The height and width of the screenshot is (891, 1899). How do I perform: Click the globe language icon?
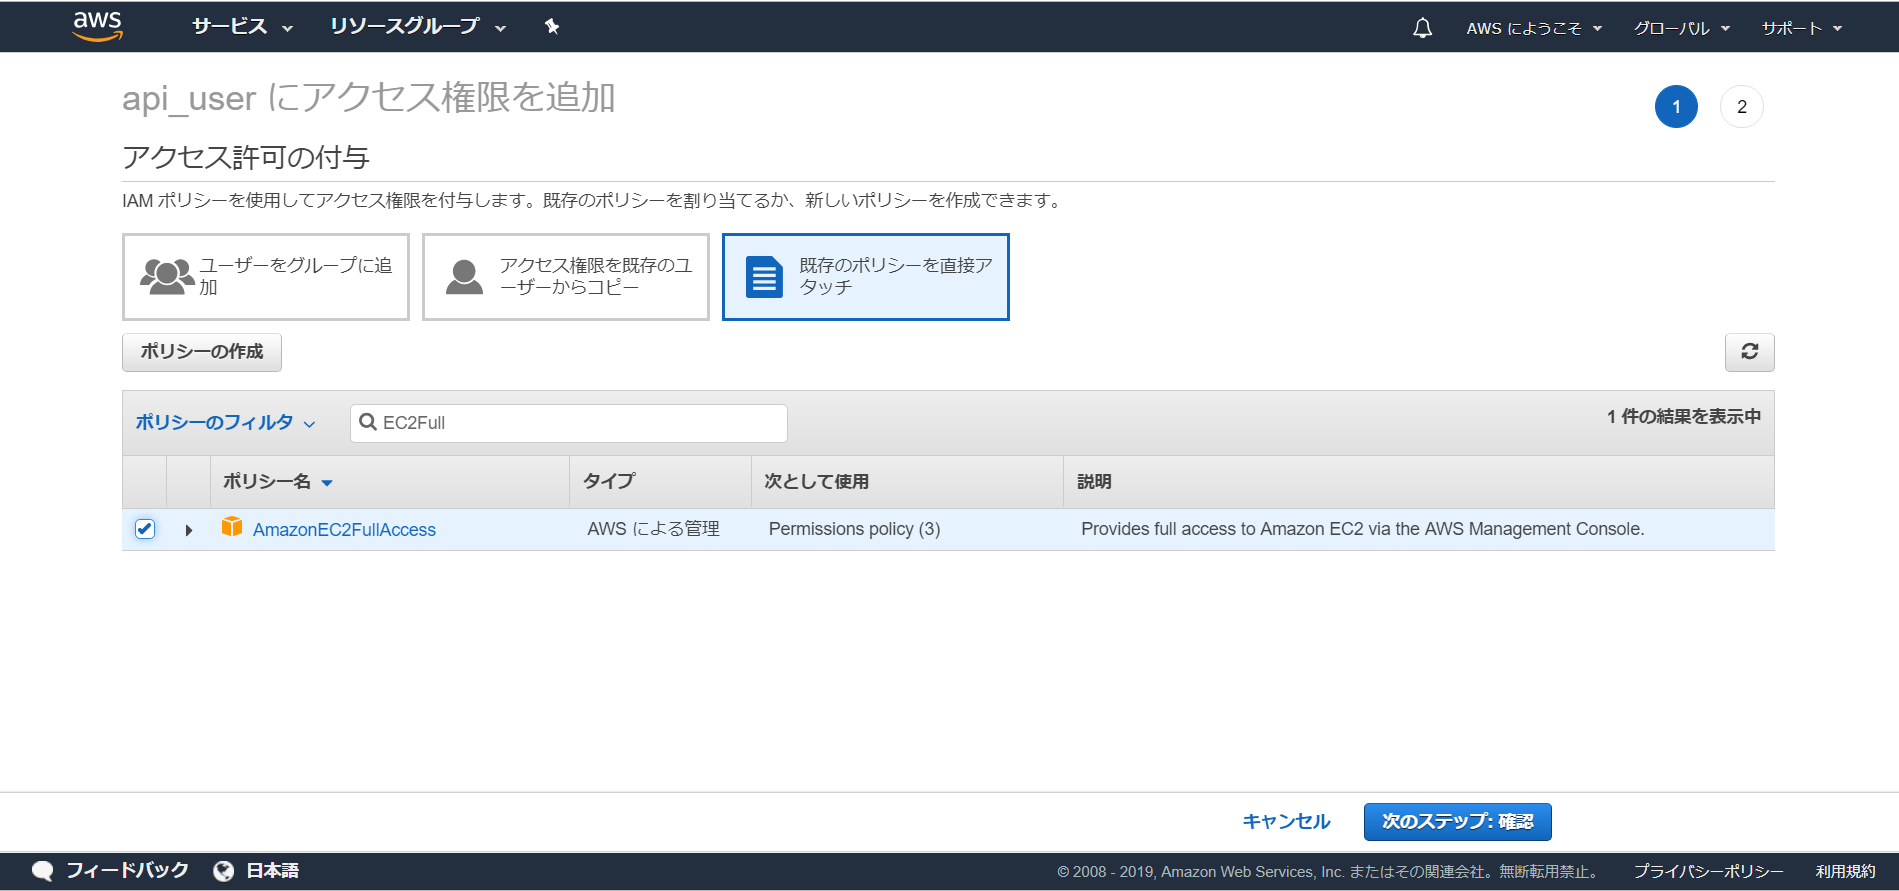click(x=224, y=871)
